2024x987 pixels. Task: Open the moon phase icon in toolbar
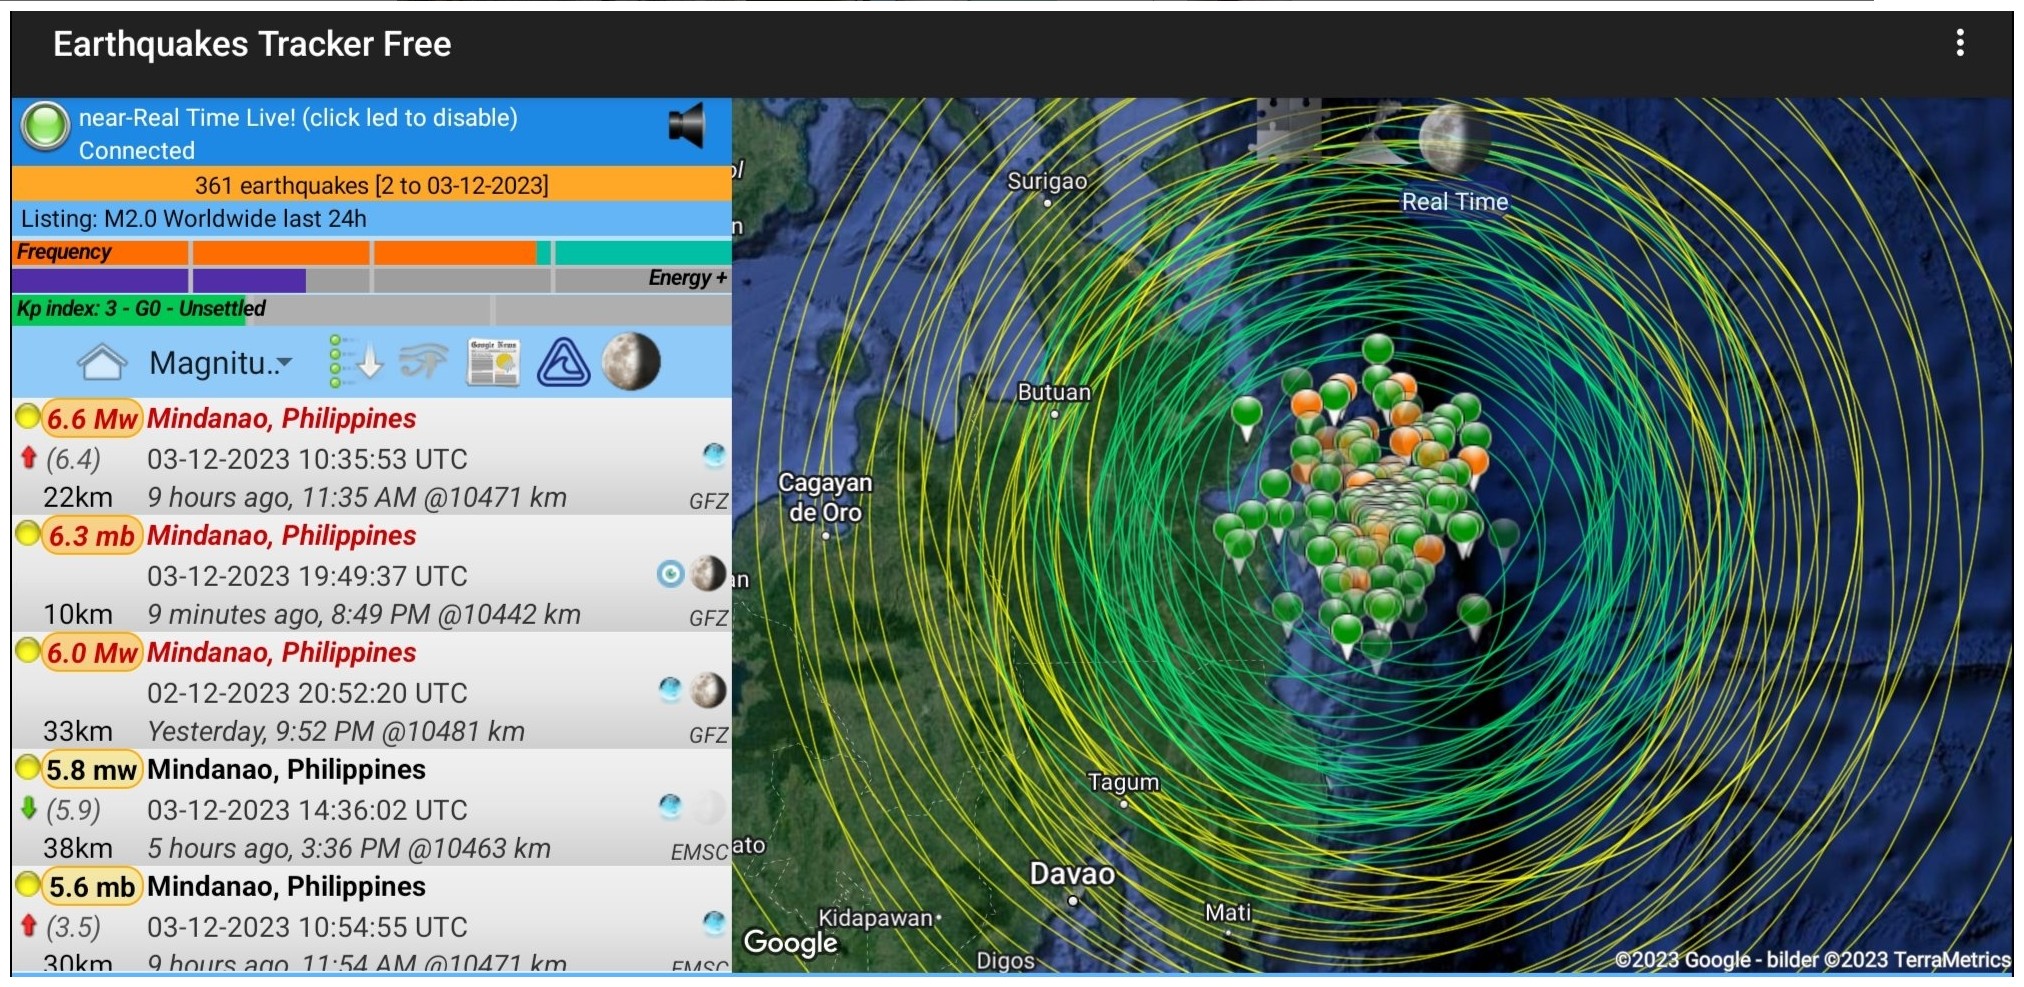(631, 362)
